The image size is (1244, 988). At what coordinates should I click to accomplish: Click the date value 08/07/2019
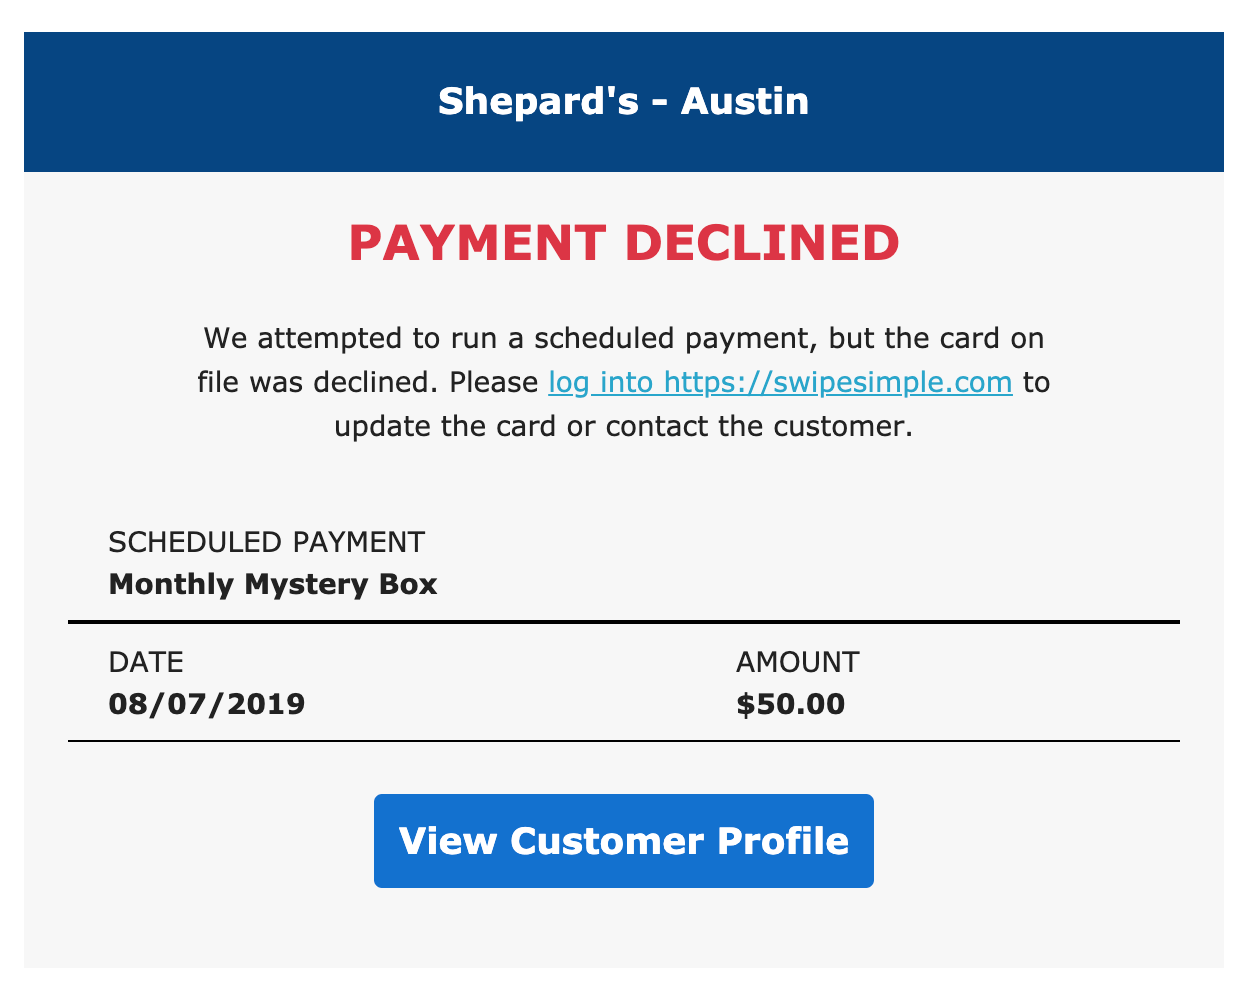point(207,704)
